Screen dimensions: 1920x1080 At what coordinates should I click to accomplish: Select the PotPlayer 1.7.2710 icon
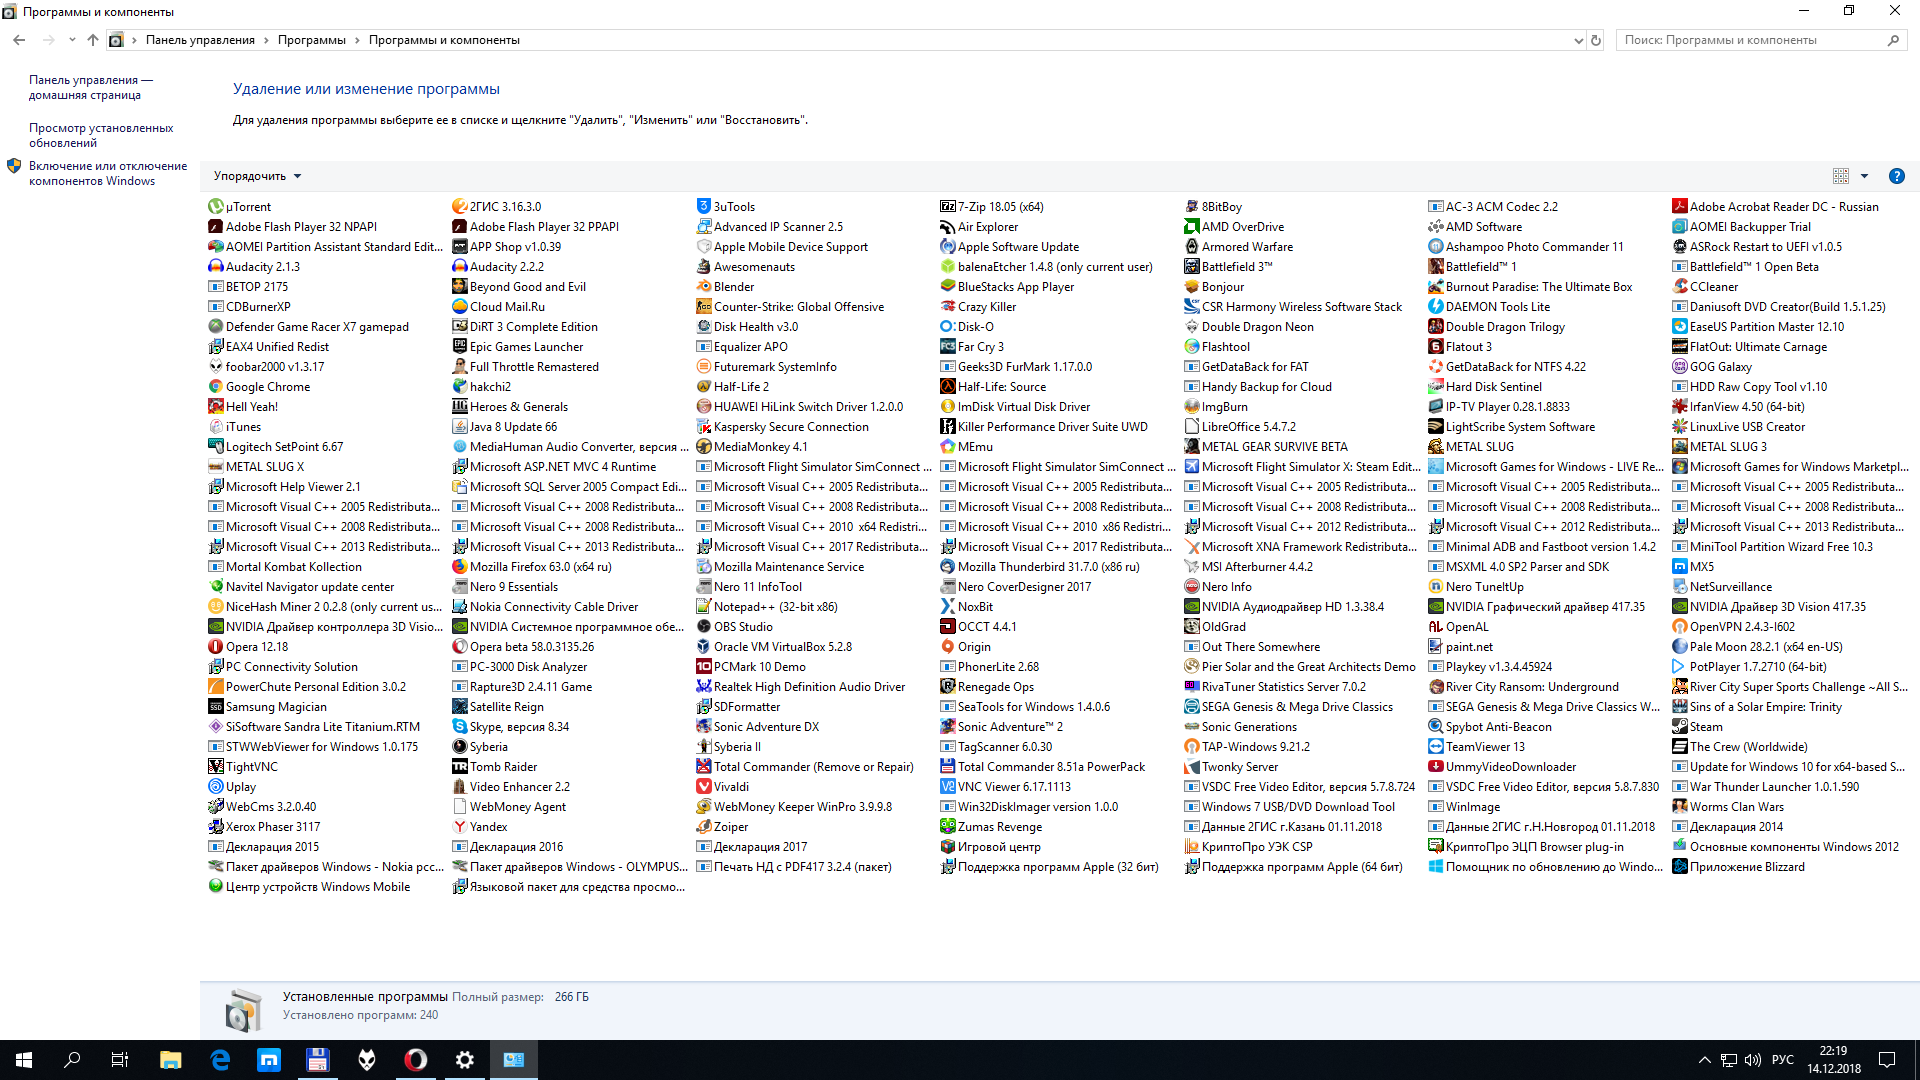coord(1679,667)
